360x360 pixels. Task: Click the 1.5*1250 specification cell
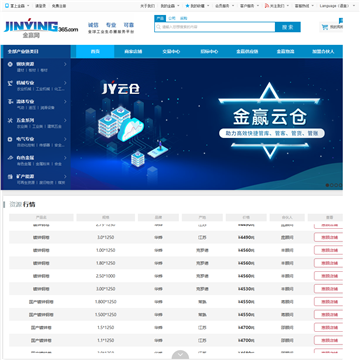click(x=106, y=327)
